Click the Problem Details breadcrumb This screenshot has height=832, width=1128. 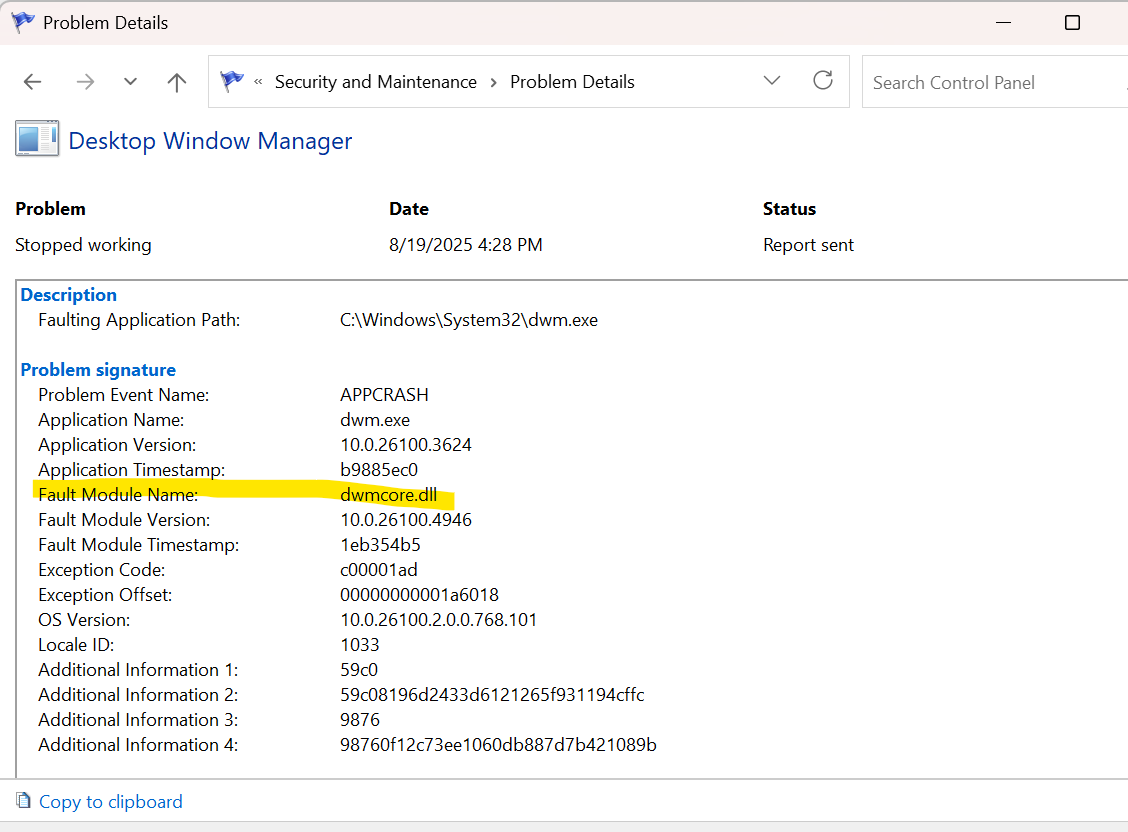572,82
